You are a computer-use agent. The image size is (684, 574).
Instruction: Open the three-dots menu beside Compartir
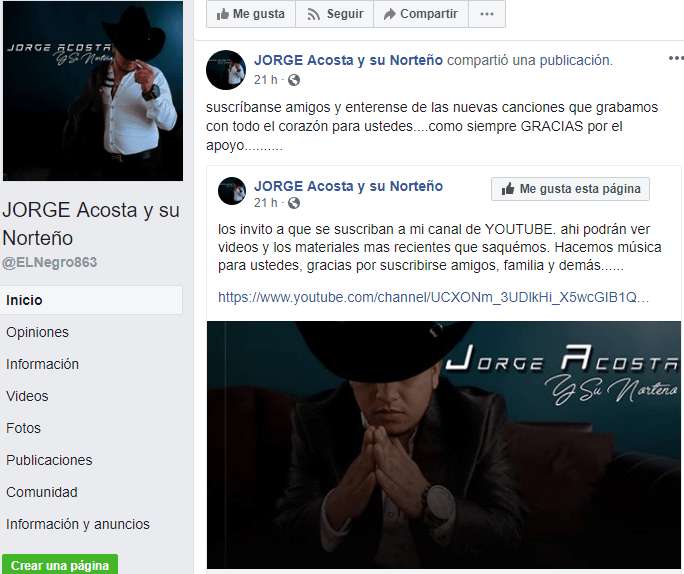(x=487, y=14)
